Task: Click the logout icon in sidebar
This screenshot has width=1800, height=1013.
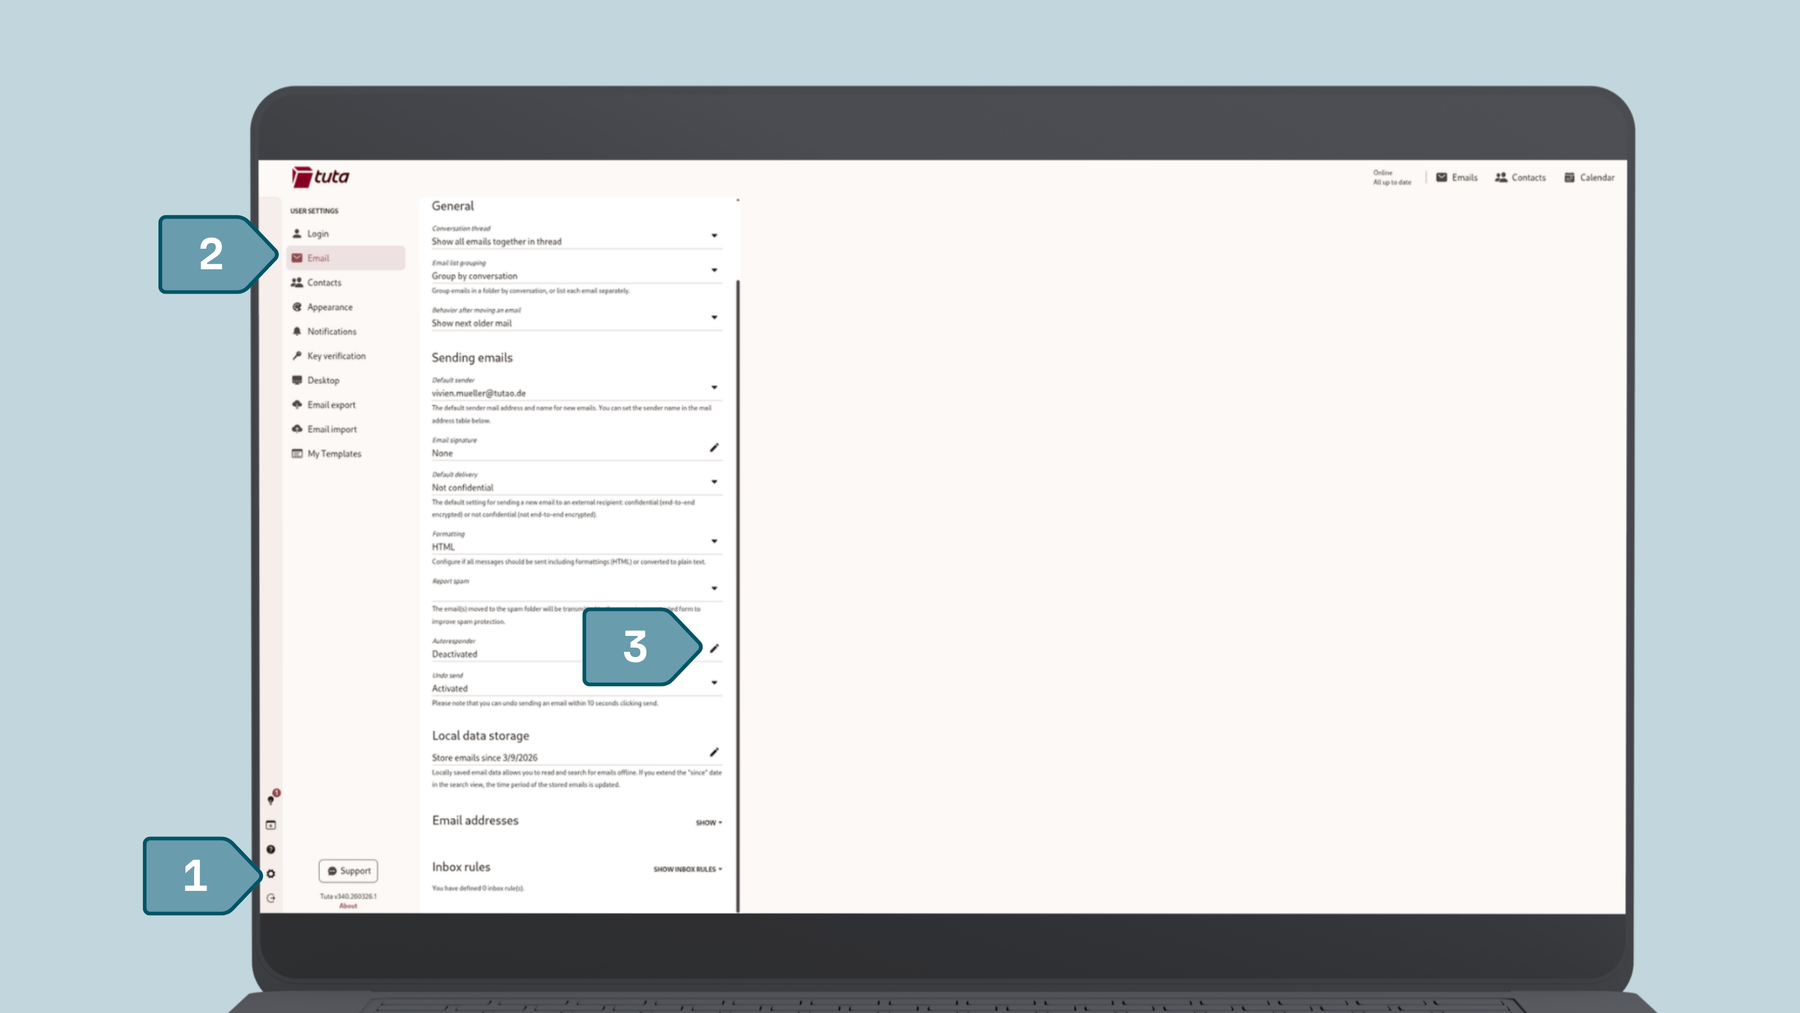Action: (270, 898)
